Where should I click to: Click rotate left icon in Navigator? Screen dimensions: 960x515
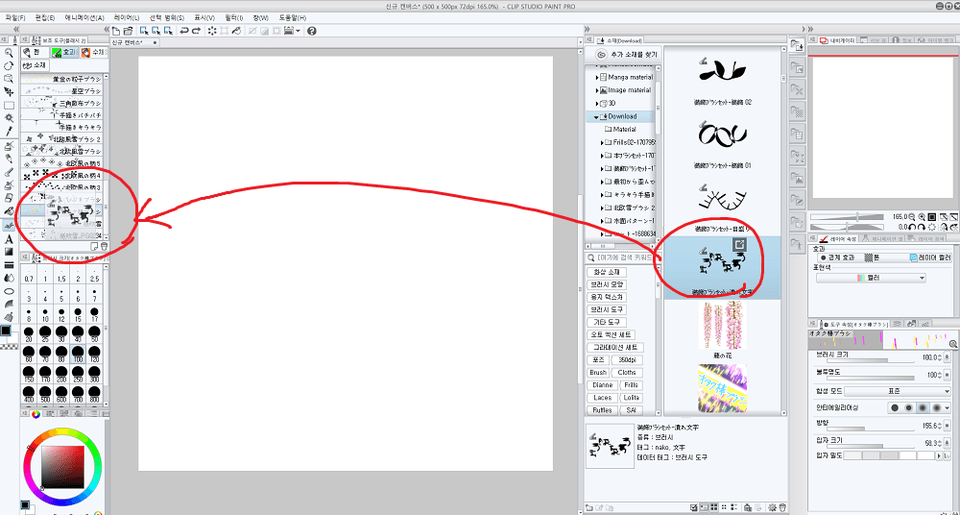coord(912,227)
